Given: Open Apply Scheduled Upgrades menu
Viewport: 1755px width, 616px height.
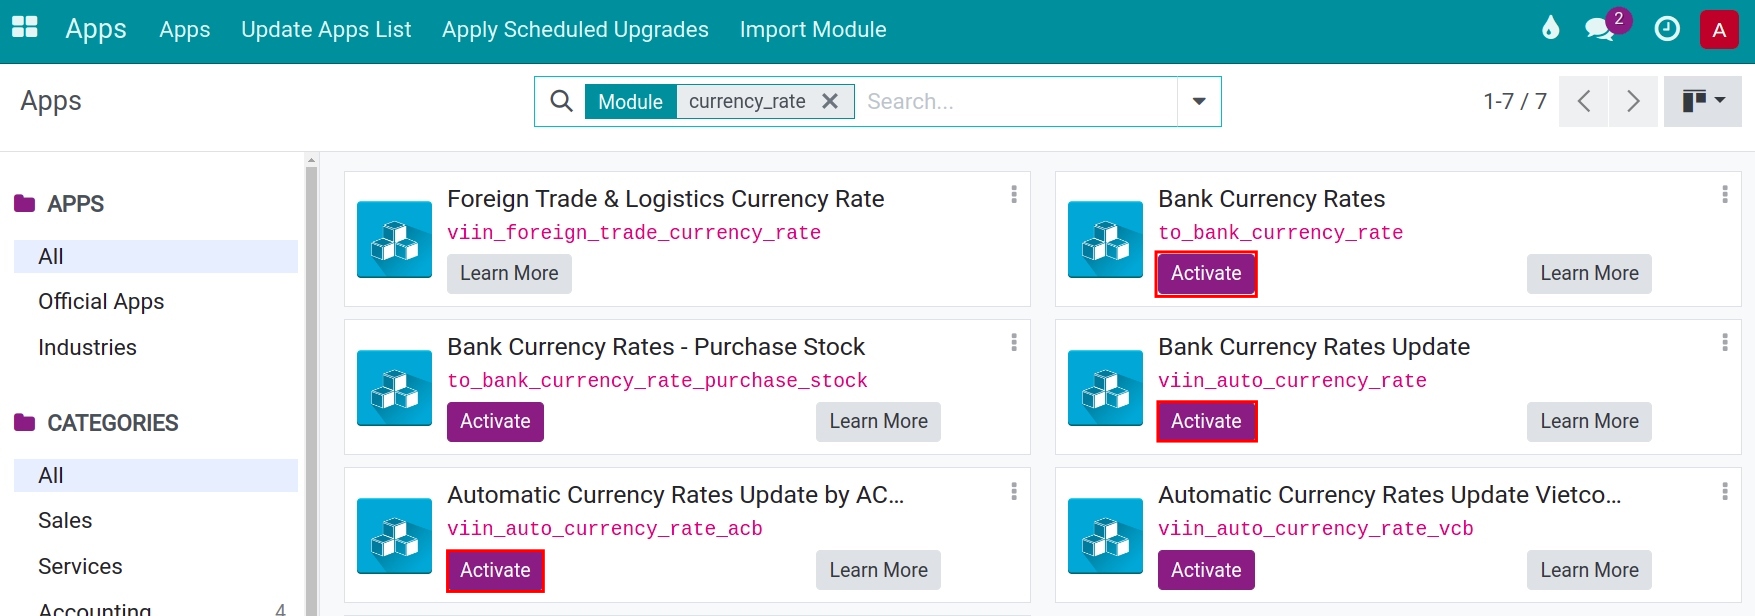Looking at the screenshot, I should point(575,30).
